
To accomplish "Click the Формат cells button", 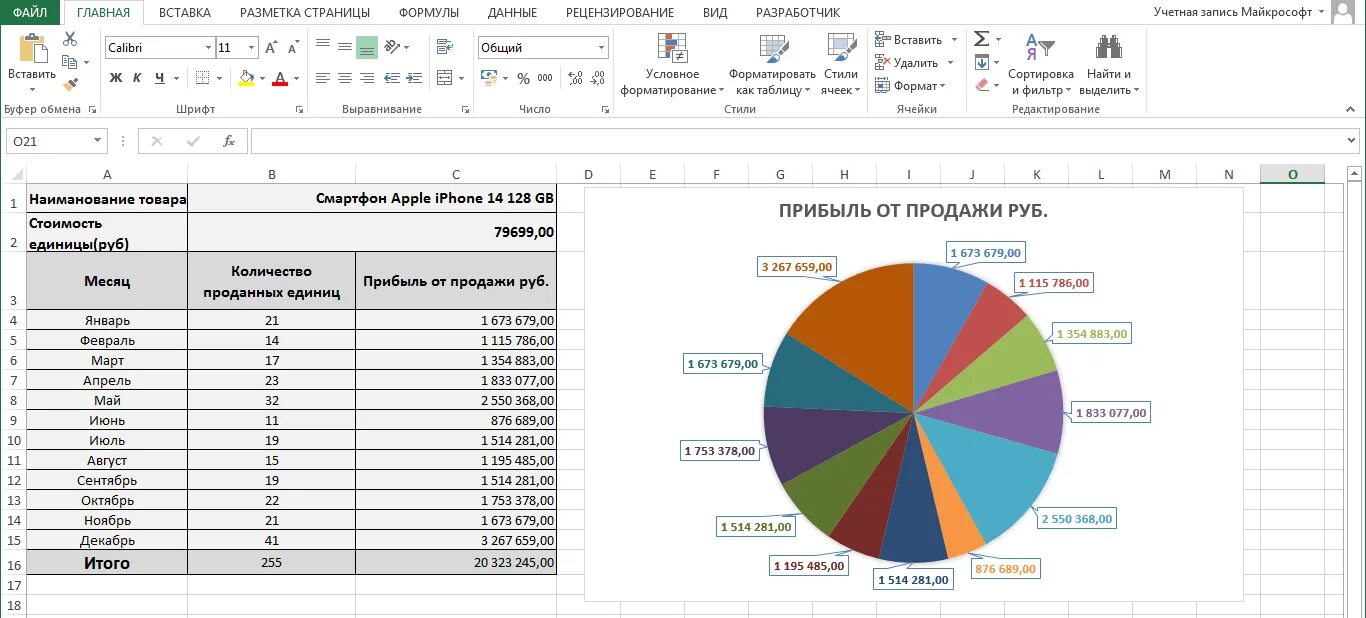I will point(912,85).
